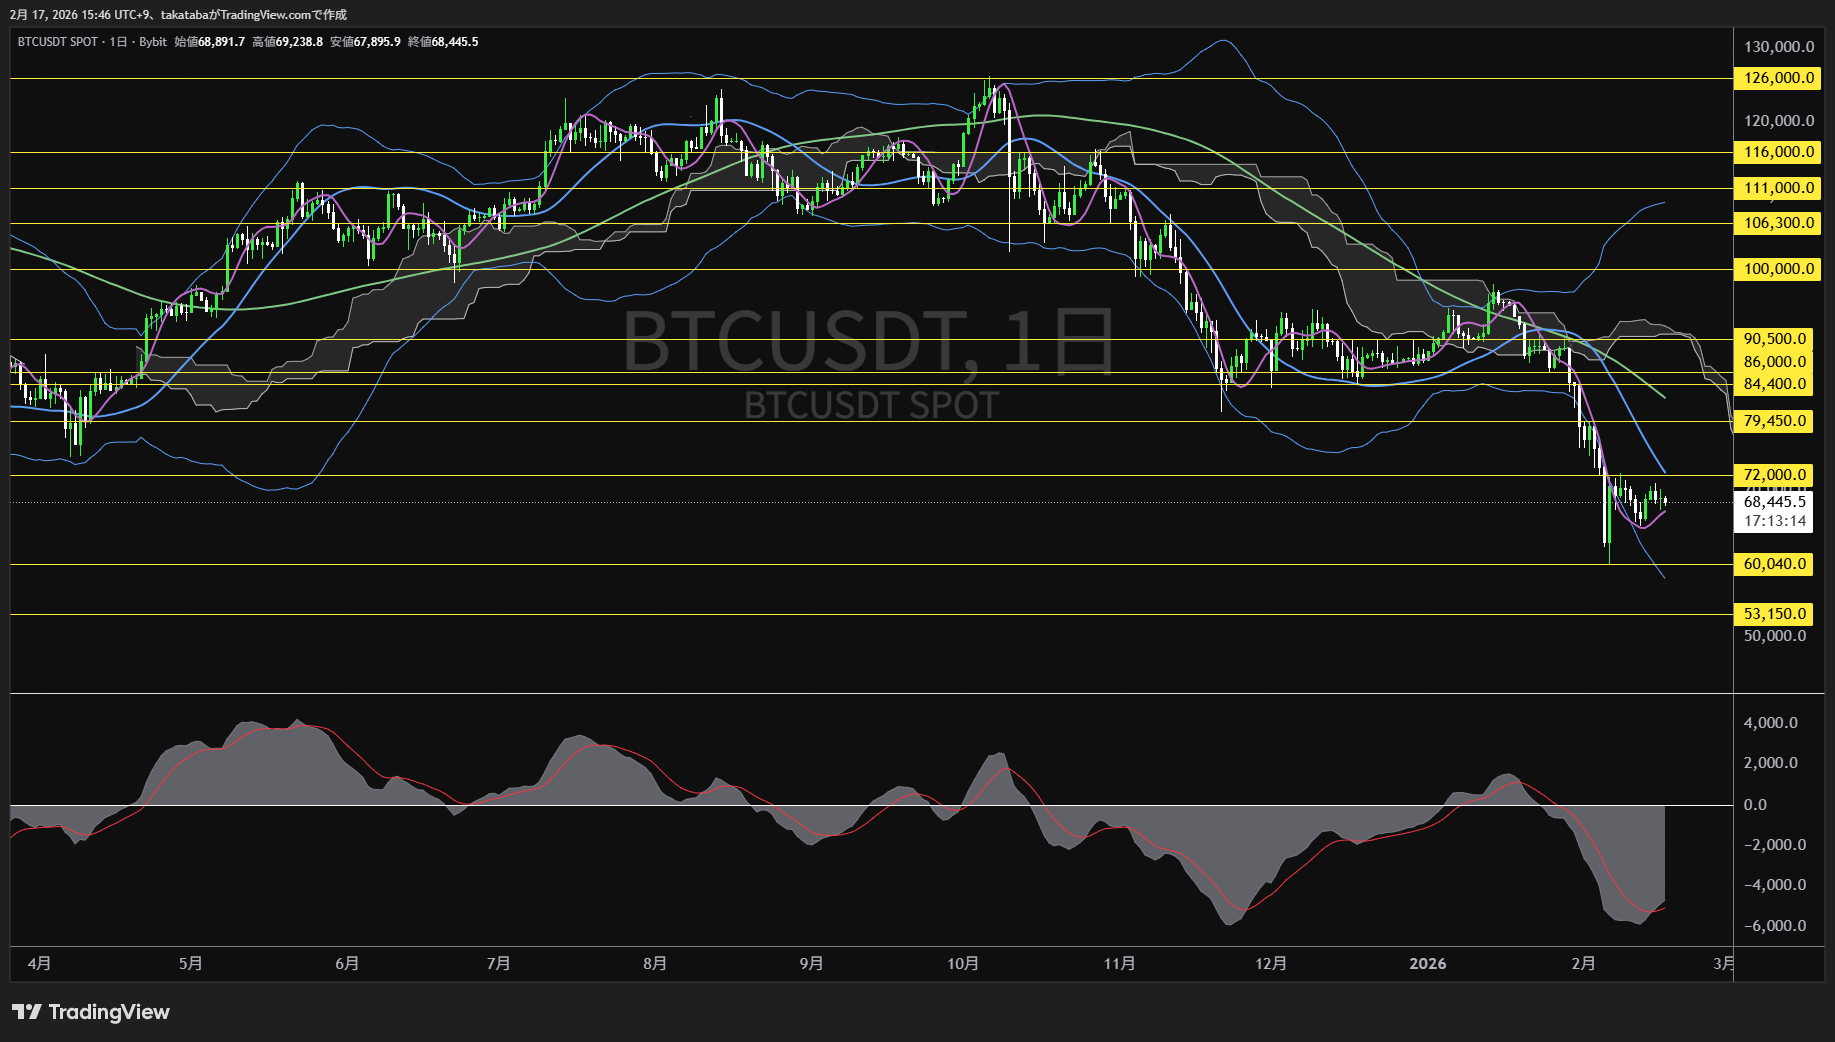Select the 100,000.0 price level label
The image size is (1835, 1042).
tap(1774, 268)
